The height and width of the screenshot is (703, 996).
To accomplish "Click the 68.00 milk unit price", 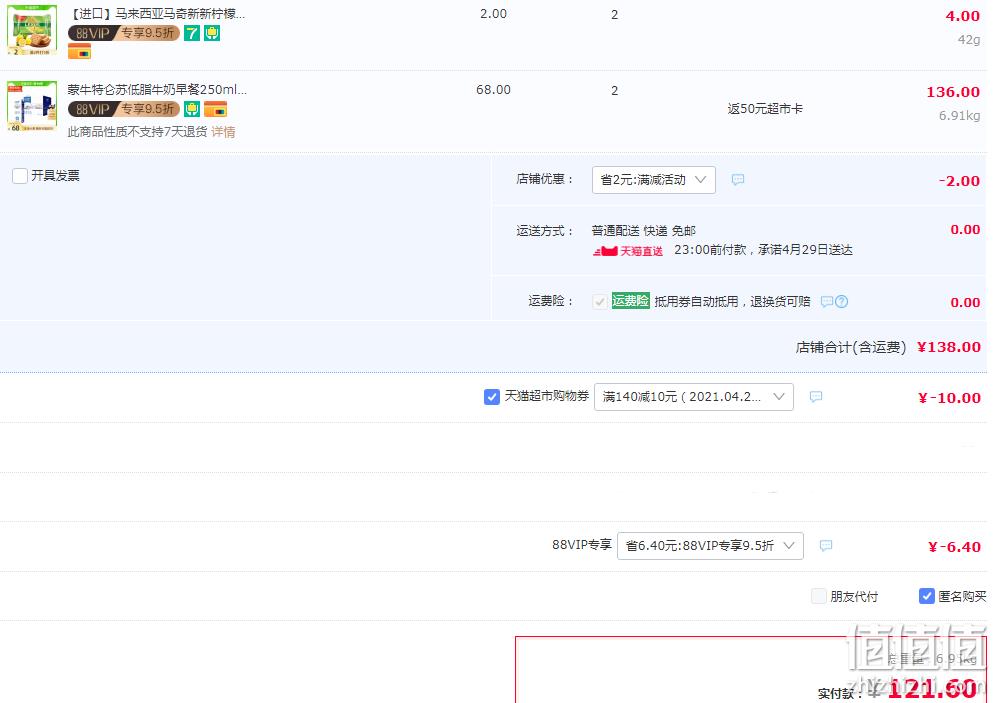I will (494, 90).
